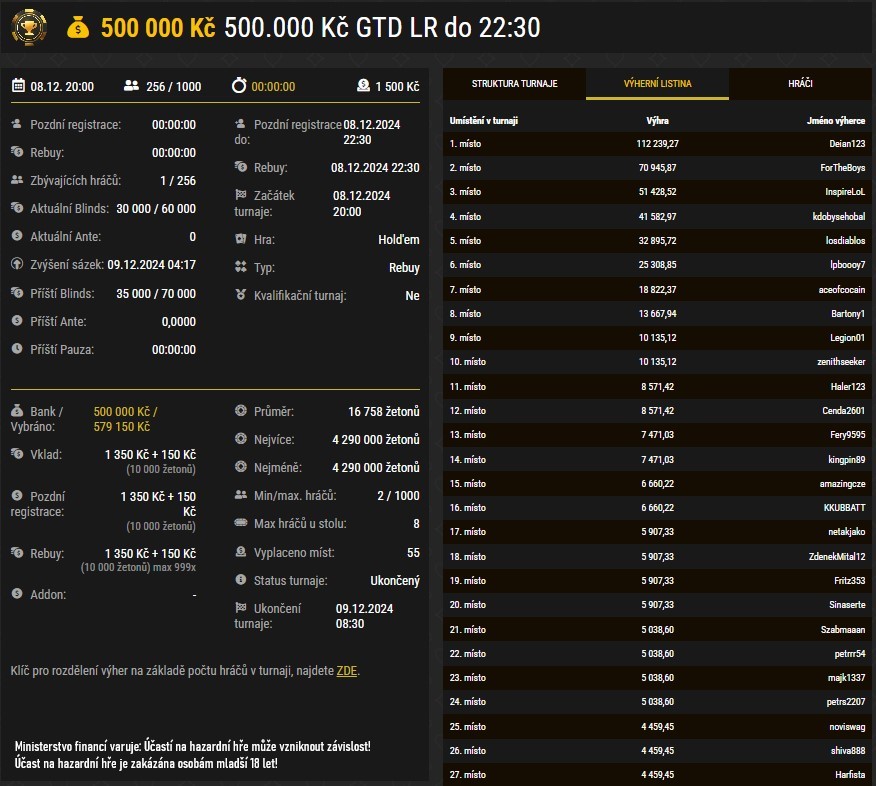The image size is (876, 786).
Task: Click the calendar icon next to 08.12. 20:00
Action: point(18,86)
